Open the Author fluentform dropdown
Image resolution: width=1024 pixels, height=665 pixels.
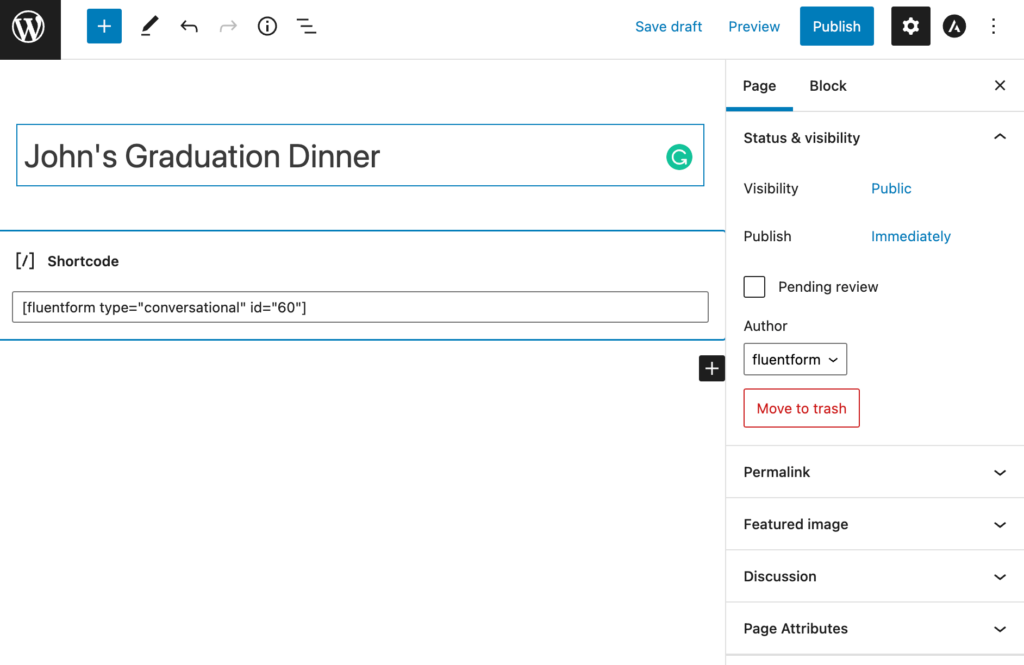point(795,359)
